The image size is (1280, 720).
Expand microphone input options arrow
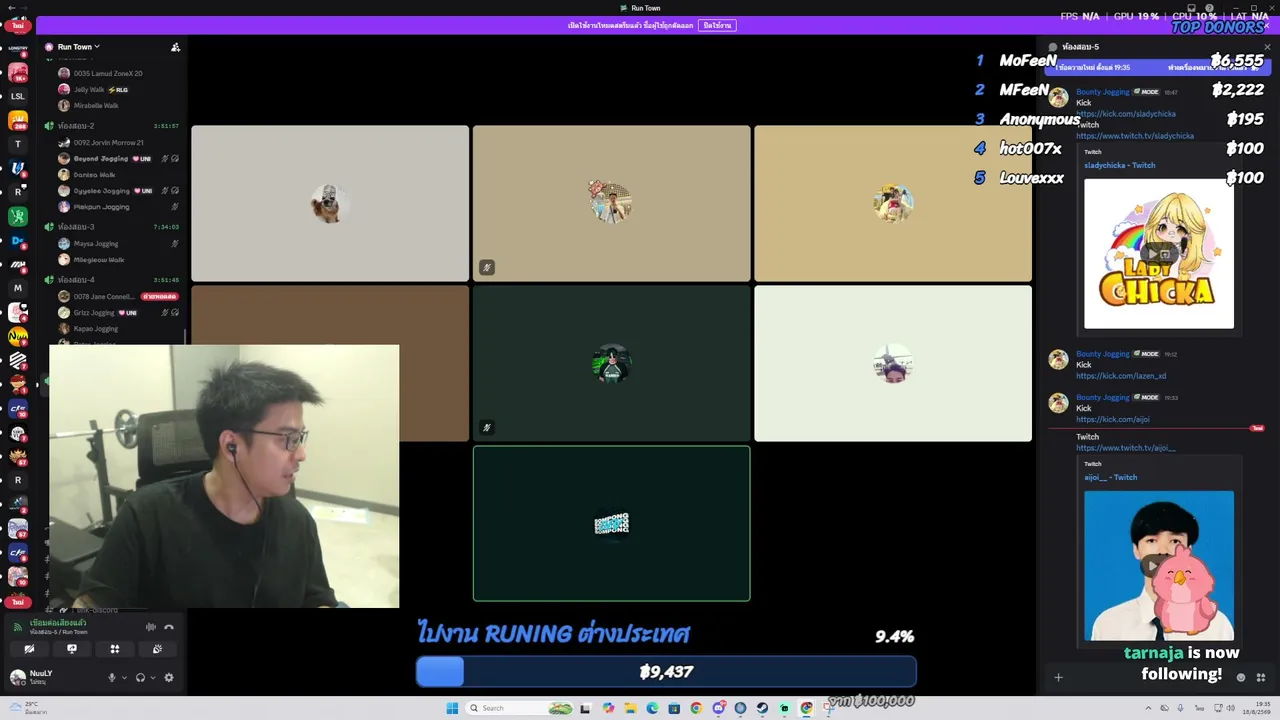click(x=124, y=677)
